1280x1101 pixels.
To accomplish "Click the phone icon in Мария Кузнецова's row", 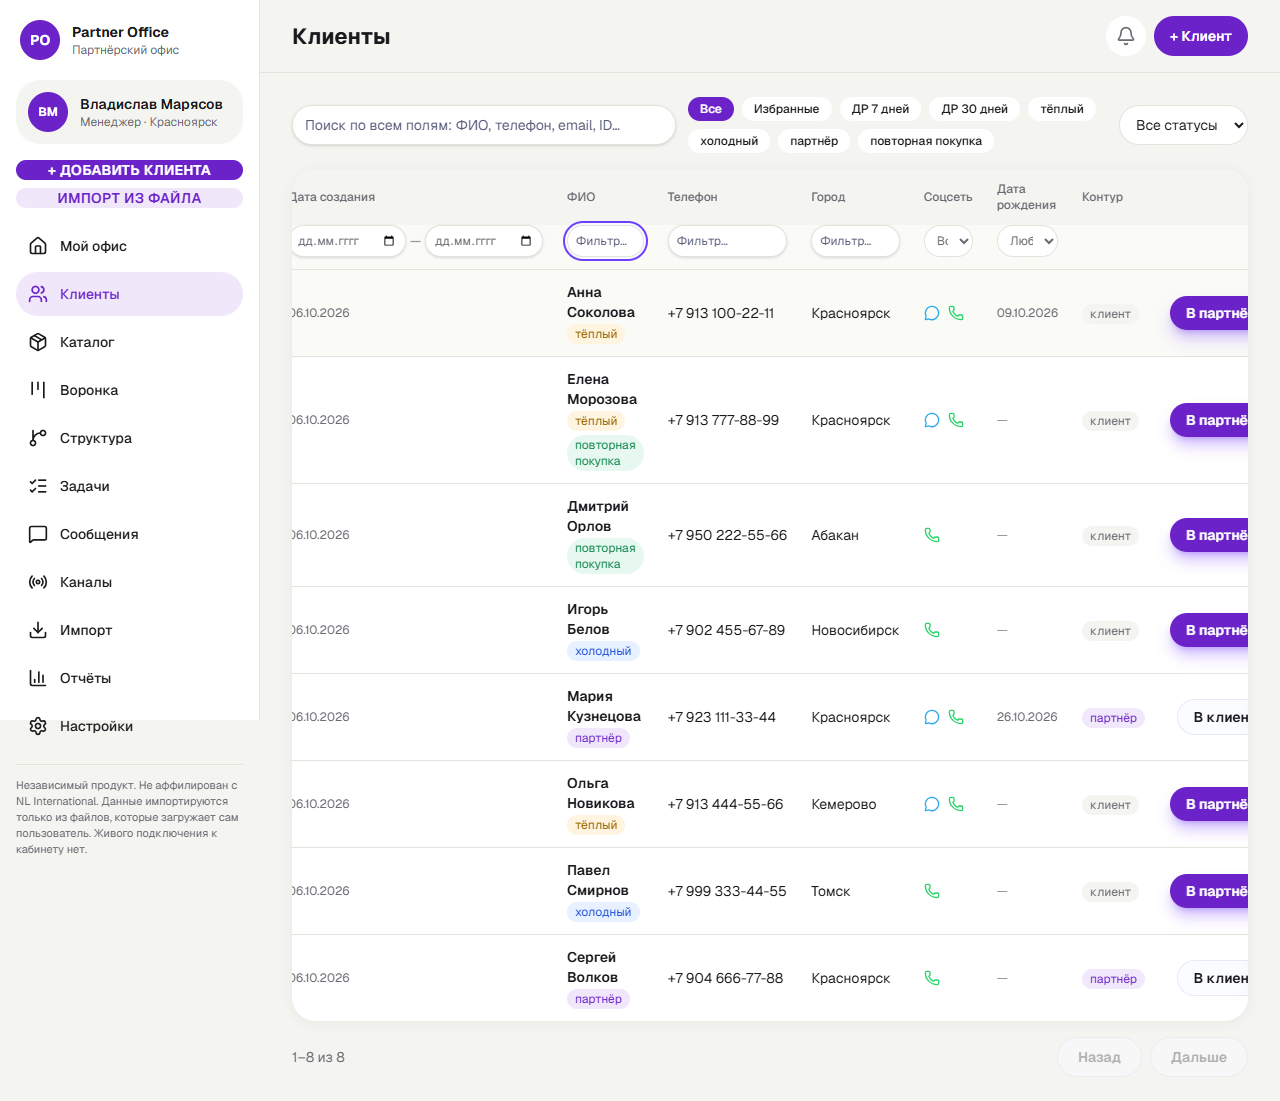I will pyautogui.click(x=956, y=717).
